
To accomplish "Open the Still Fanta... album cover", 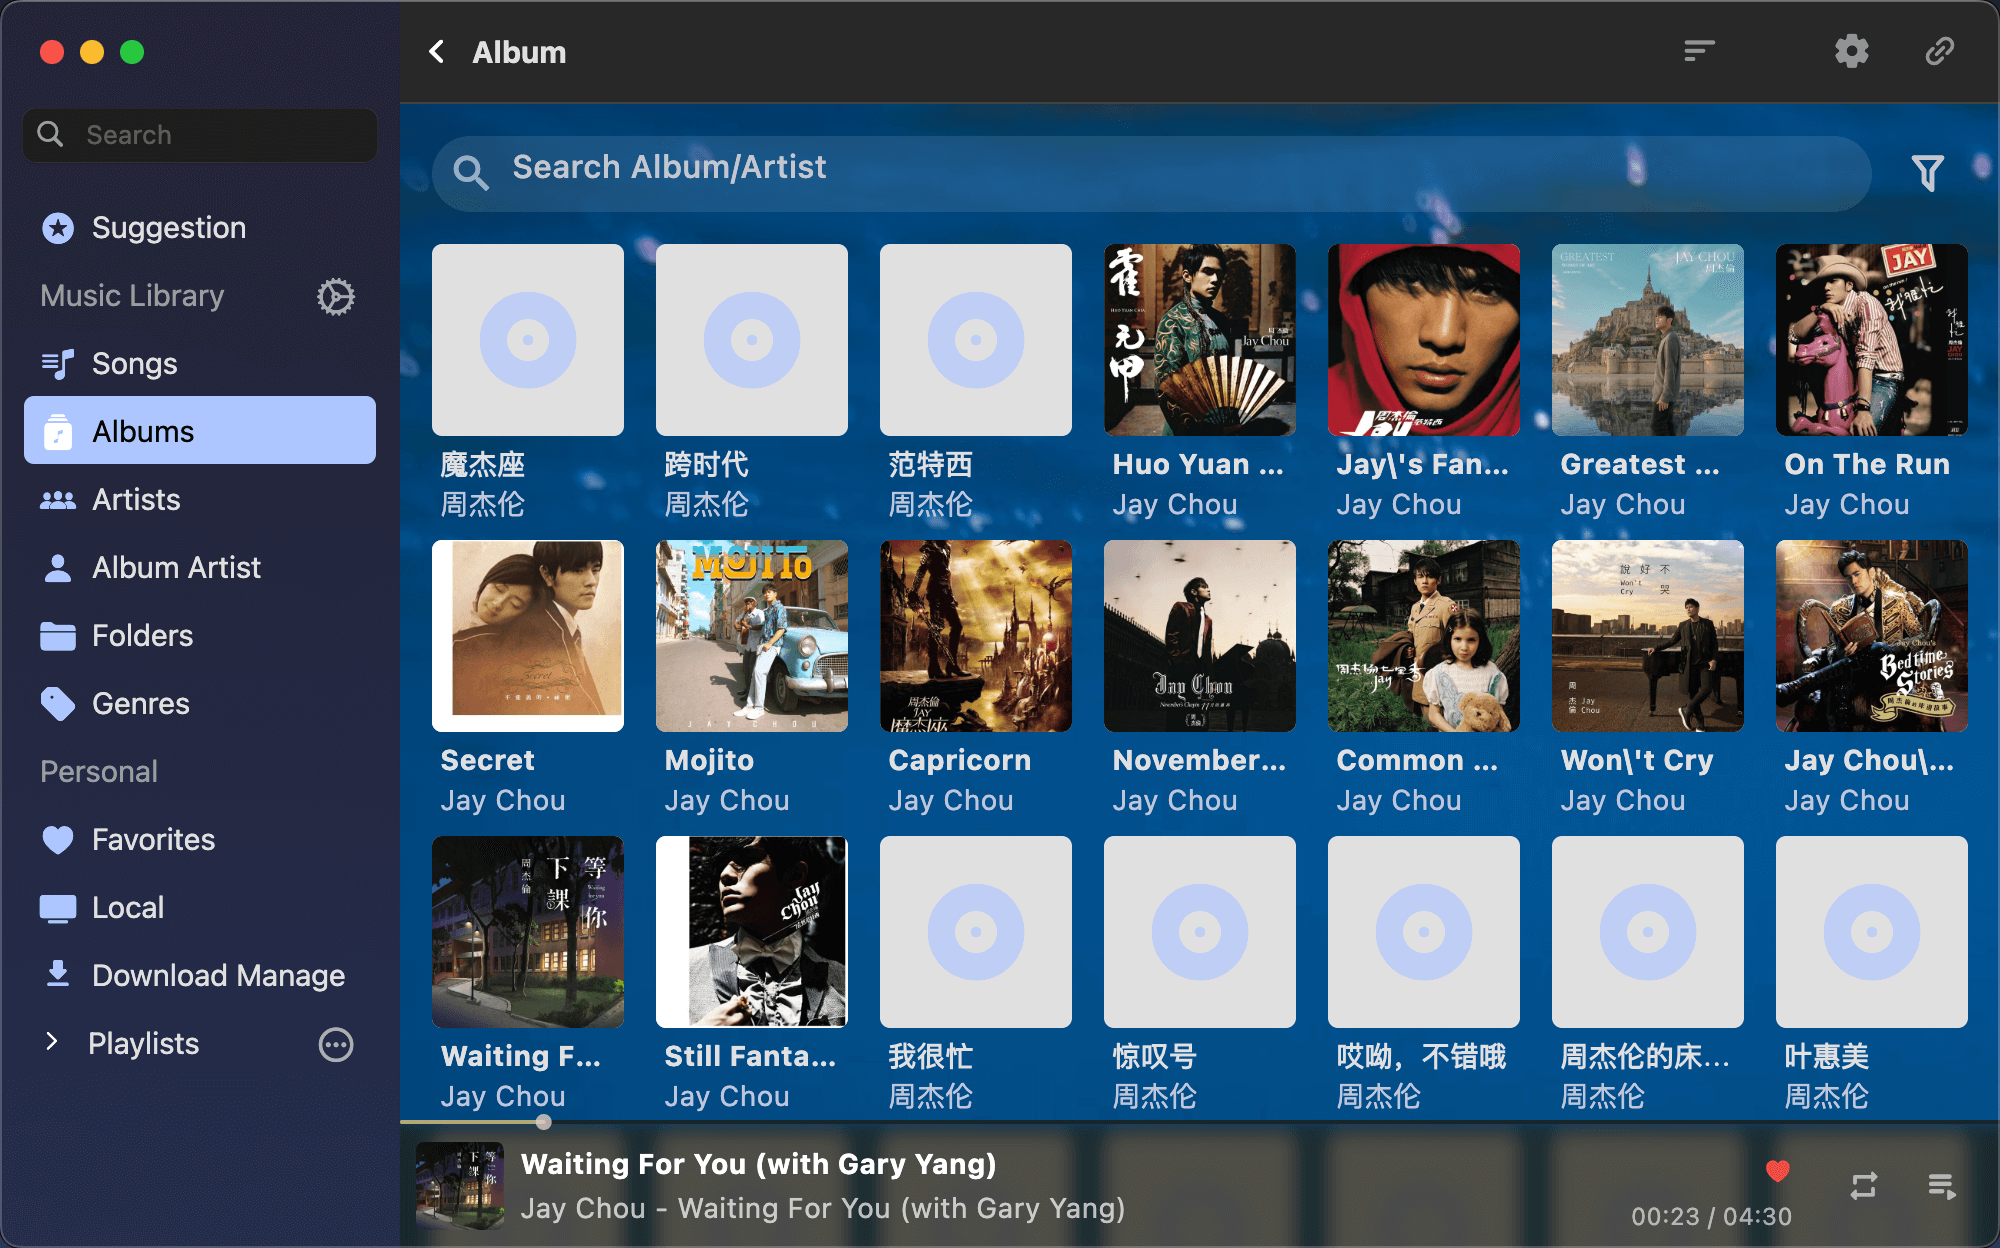I will click(x=752, y=932).
